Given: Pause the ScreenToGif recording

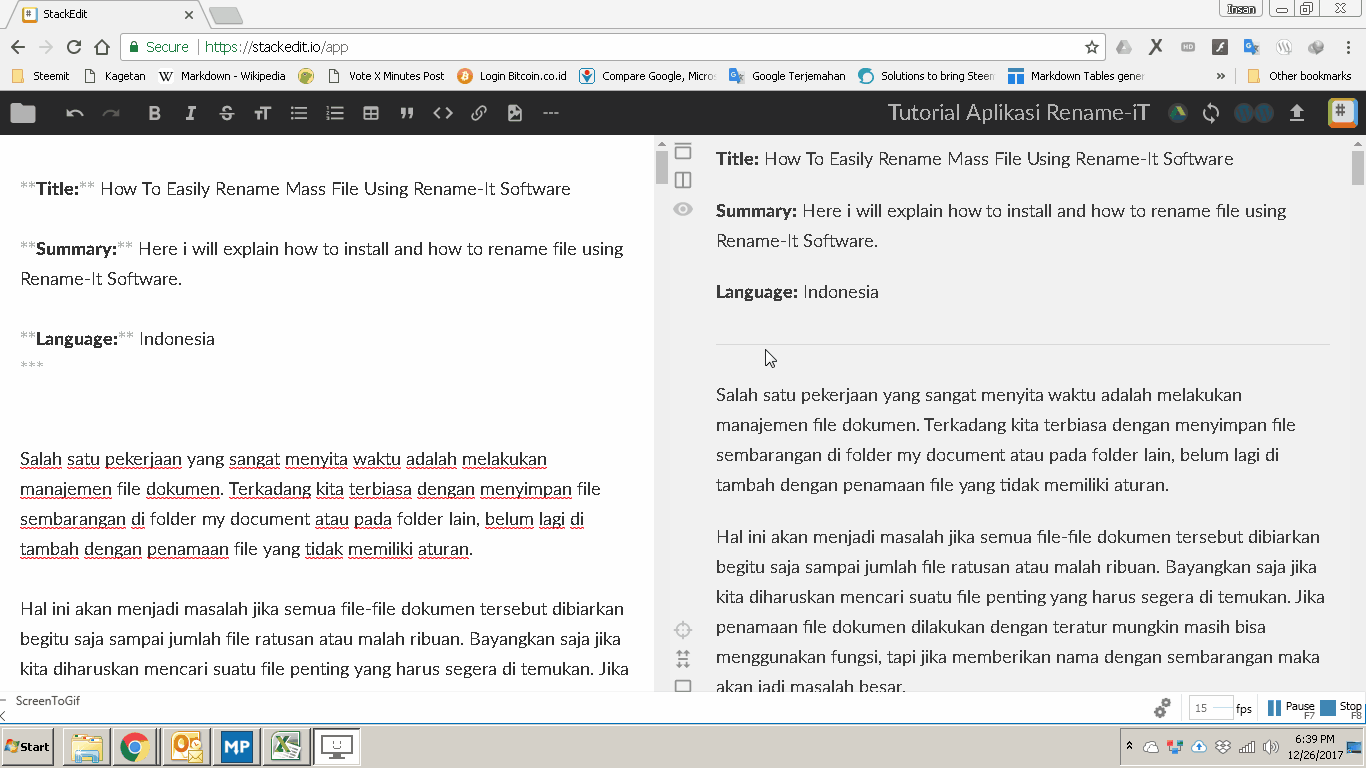Looking at the screenshot, I should point(1291,708).
